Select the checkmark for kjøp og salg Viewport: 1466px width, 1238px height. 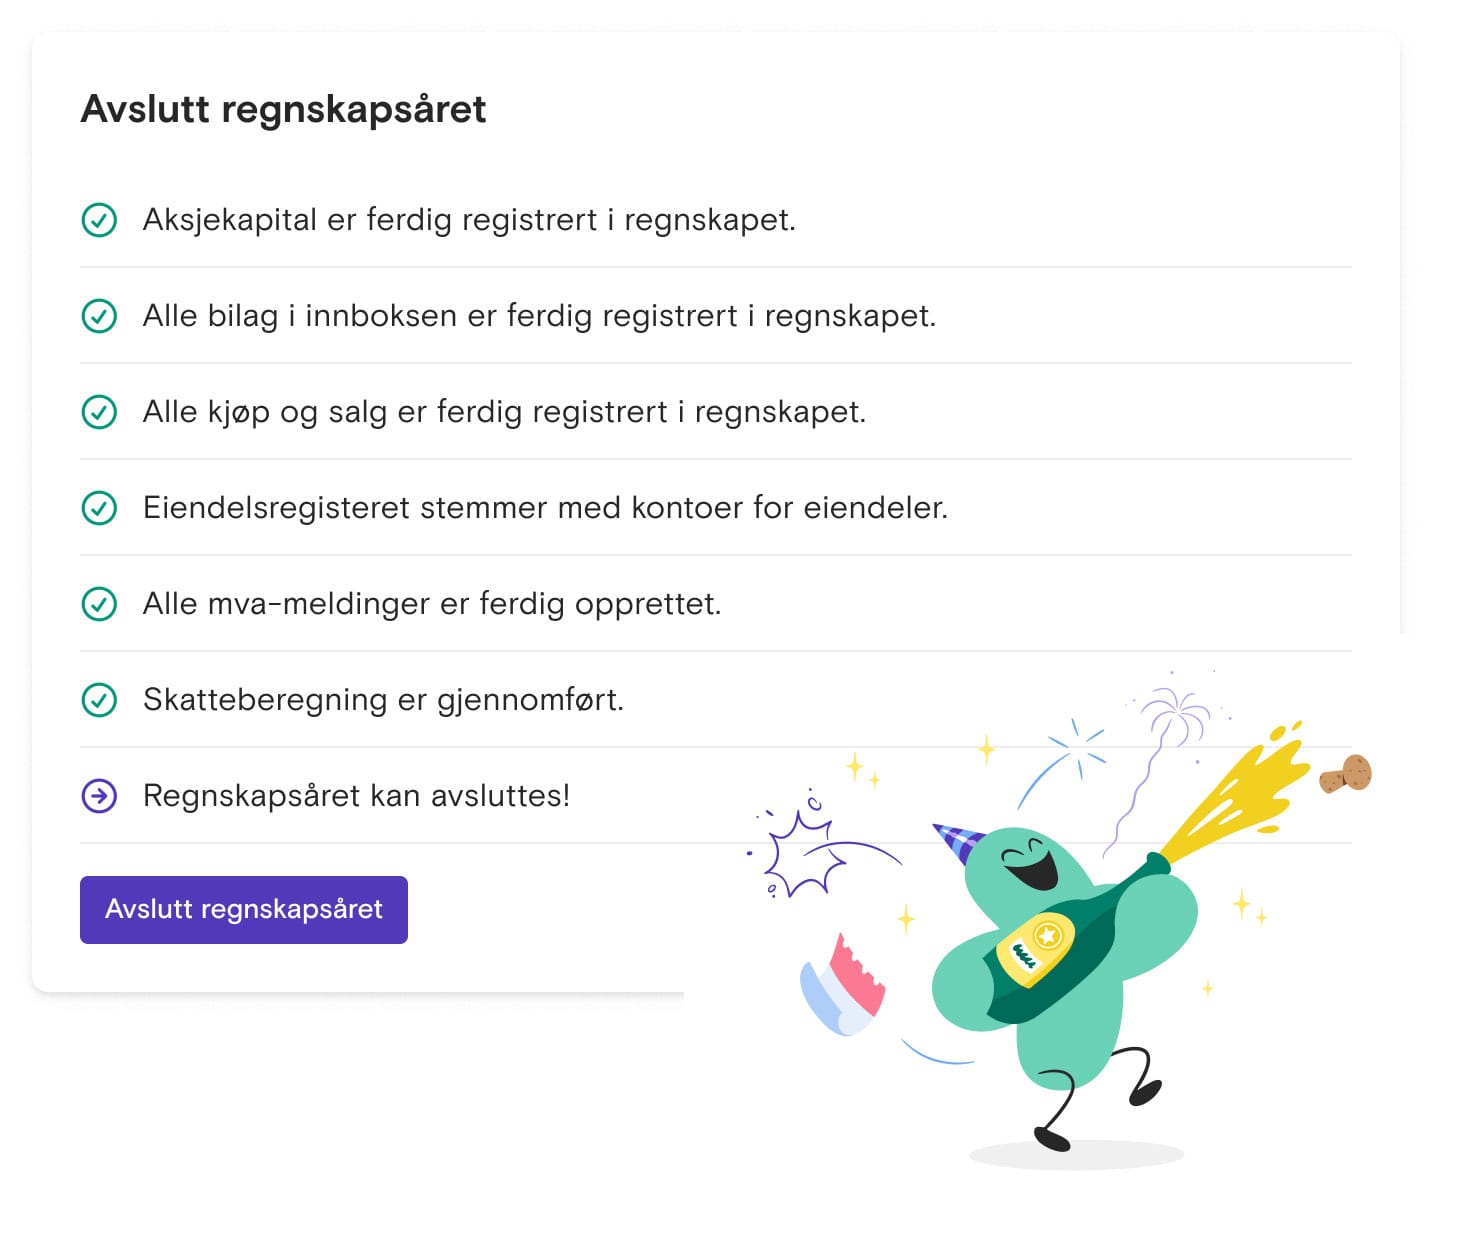click(98, 411)
